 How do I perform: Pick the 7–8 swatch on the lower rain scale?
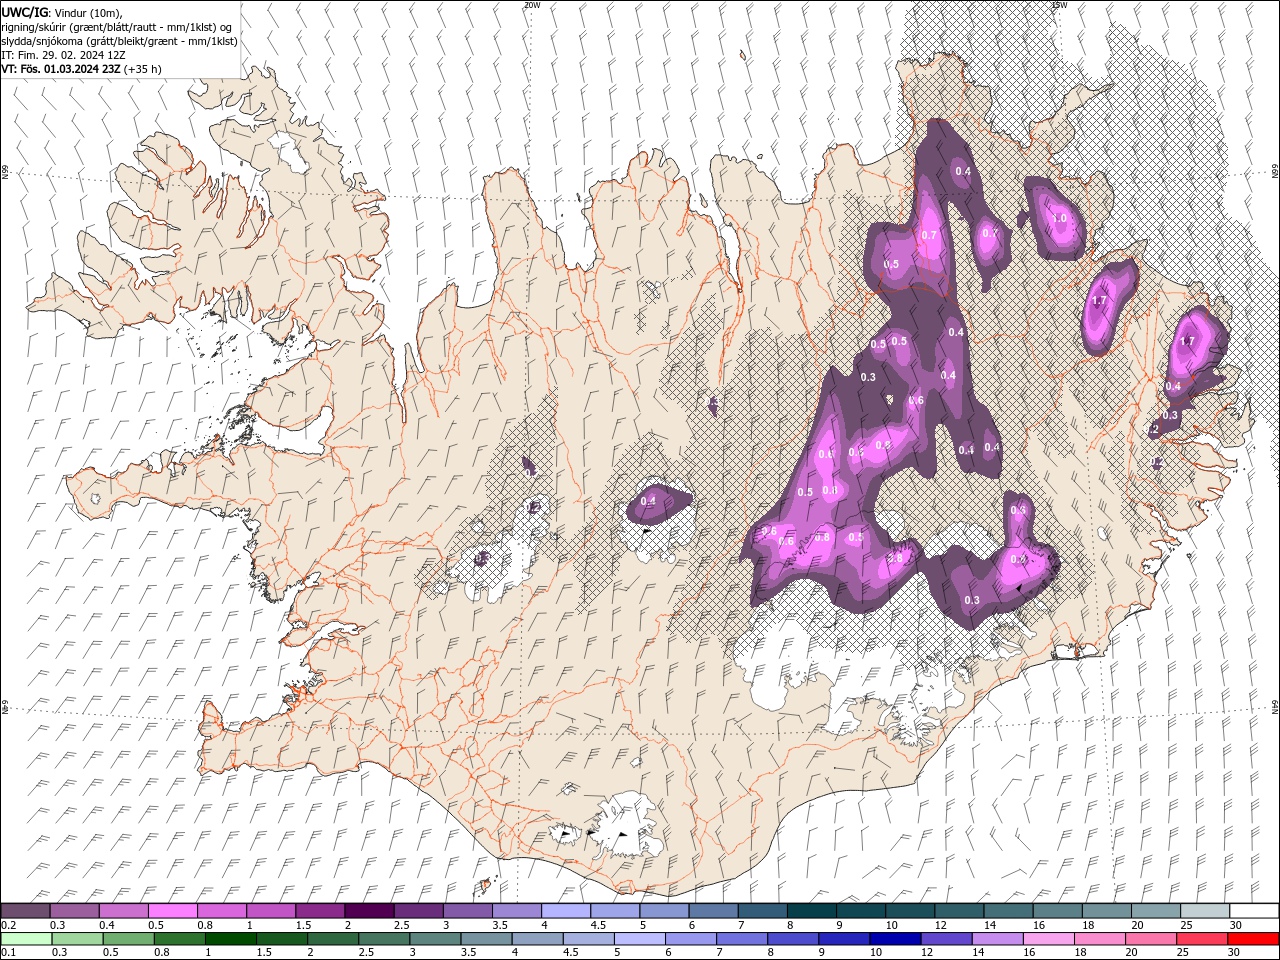[743, 939]
